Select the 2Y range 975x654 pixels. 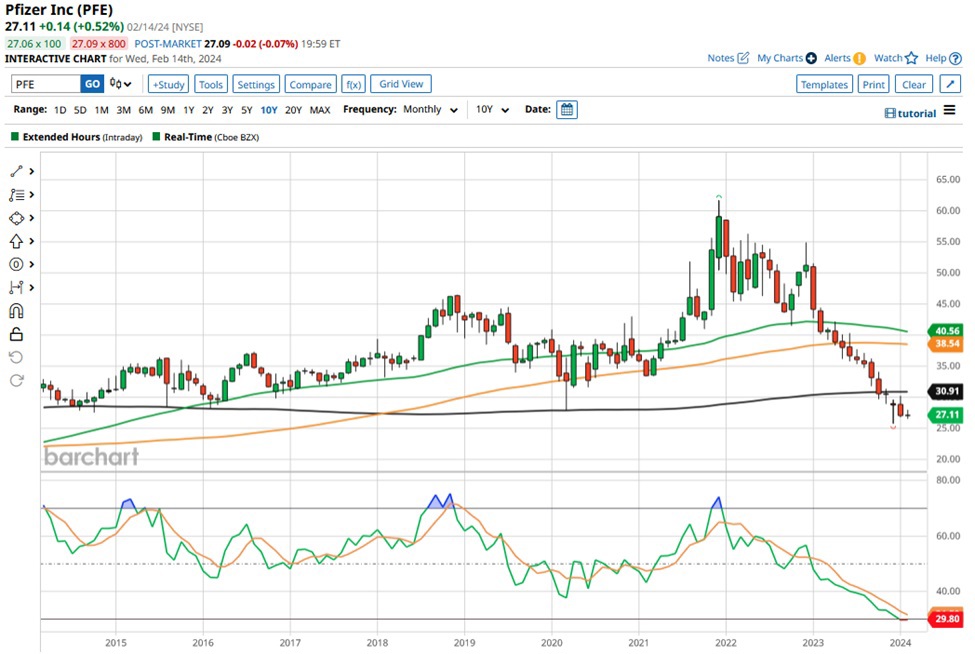point(208,110)
